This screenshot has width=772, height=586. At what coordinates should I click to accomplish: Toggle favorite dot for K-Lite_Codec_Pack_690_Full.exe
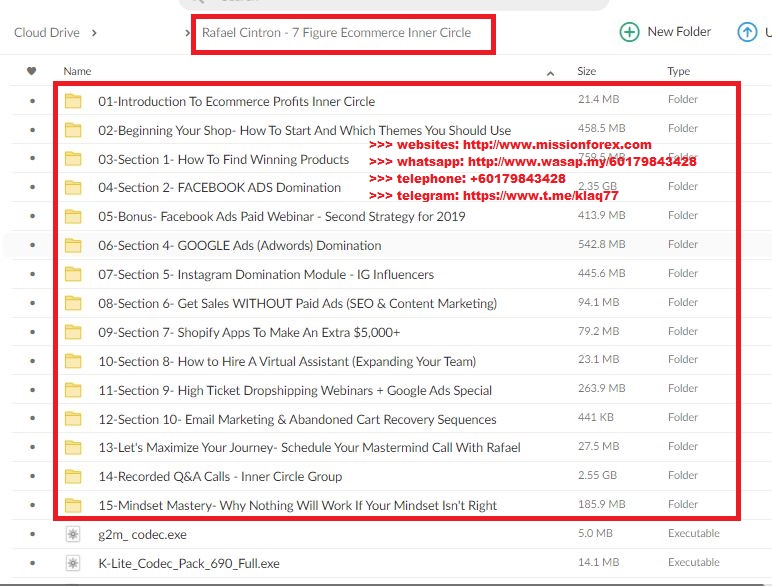tap(32, 563)
